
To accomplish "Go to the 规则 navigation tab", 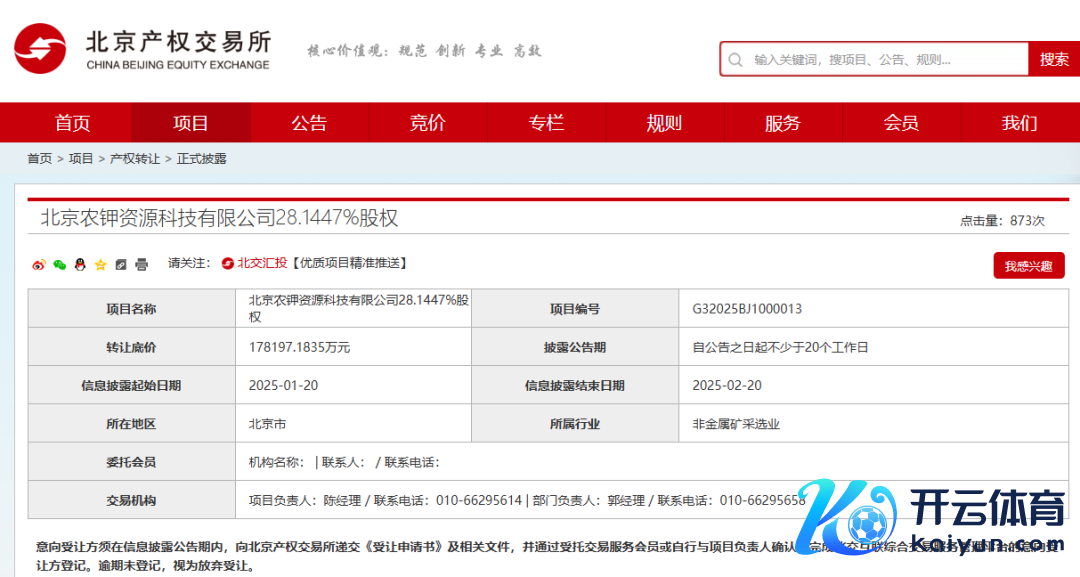I will (664, 123).
